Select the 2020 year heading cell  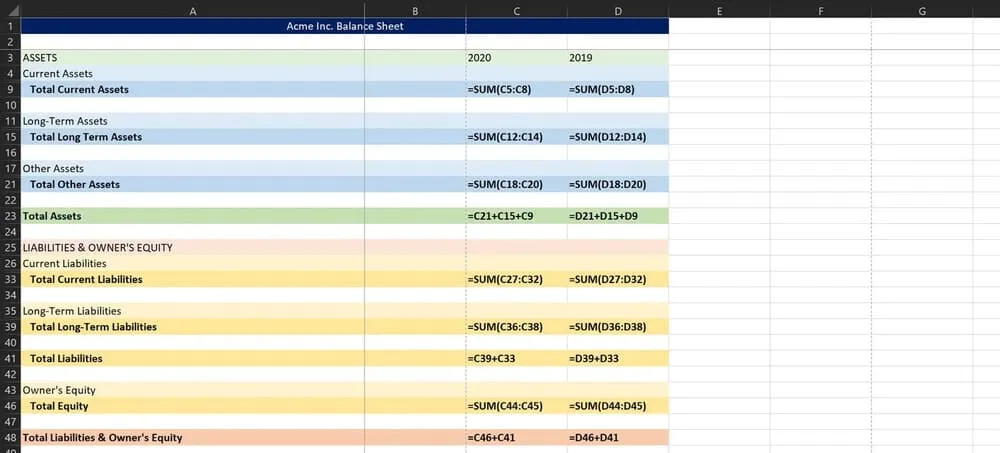coord(516,58)
